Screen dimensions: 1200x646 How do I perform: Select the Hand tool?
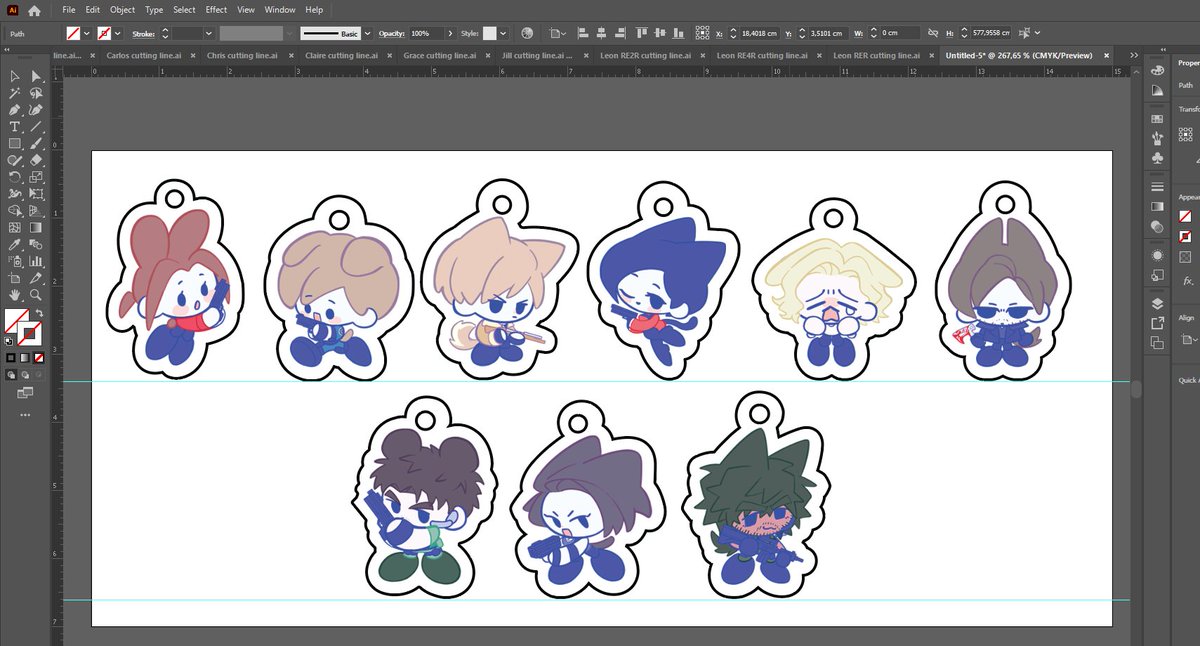pyautogui.click(x=15, y=296)
